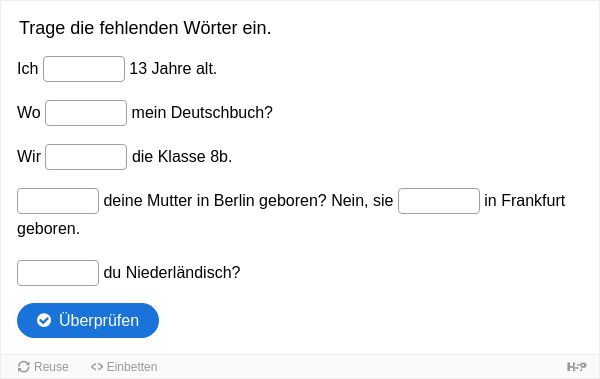This screenshot has height=379, width=600.
Task: Click the text "deine Mutter in Berlin geboren?"
Action: pyautogui.click(x=215, y=201)
